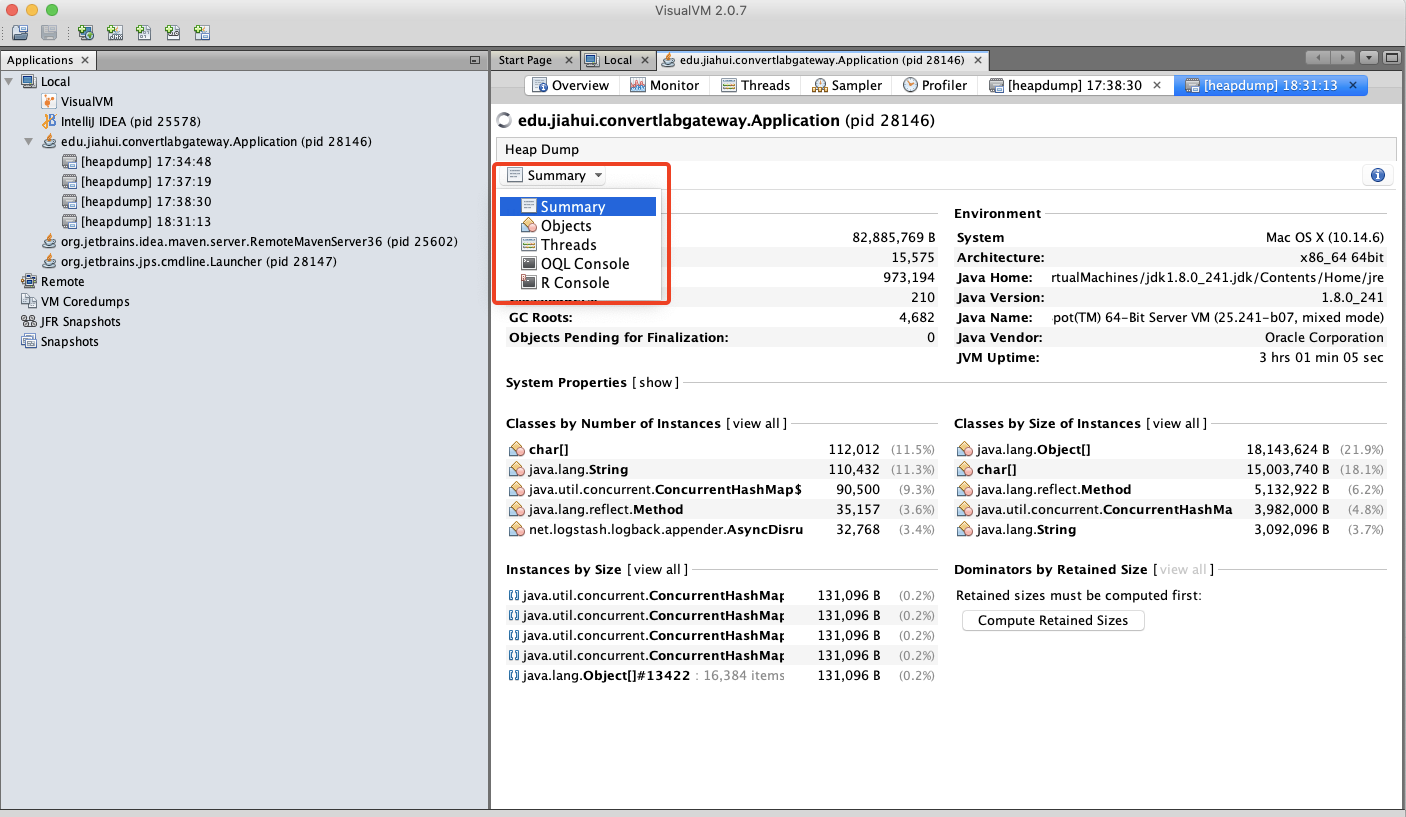Choose Threads from the dropdown list

[x=578, y=245]
